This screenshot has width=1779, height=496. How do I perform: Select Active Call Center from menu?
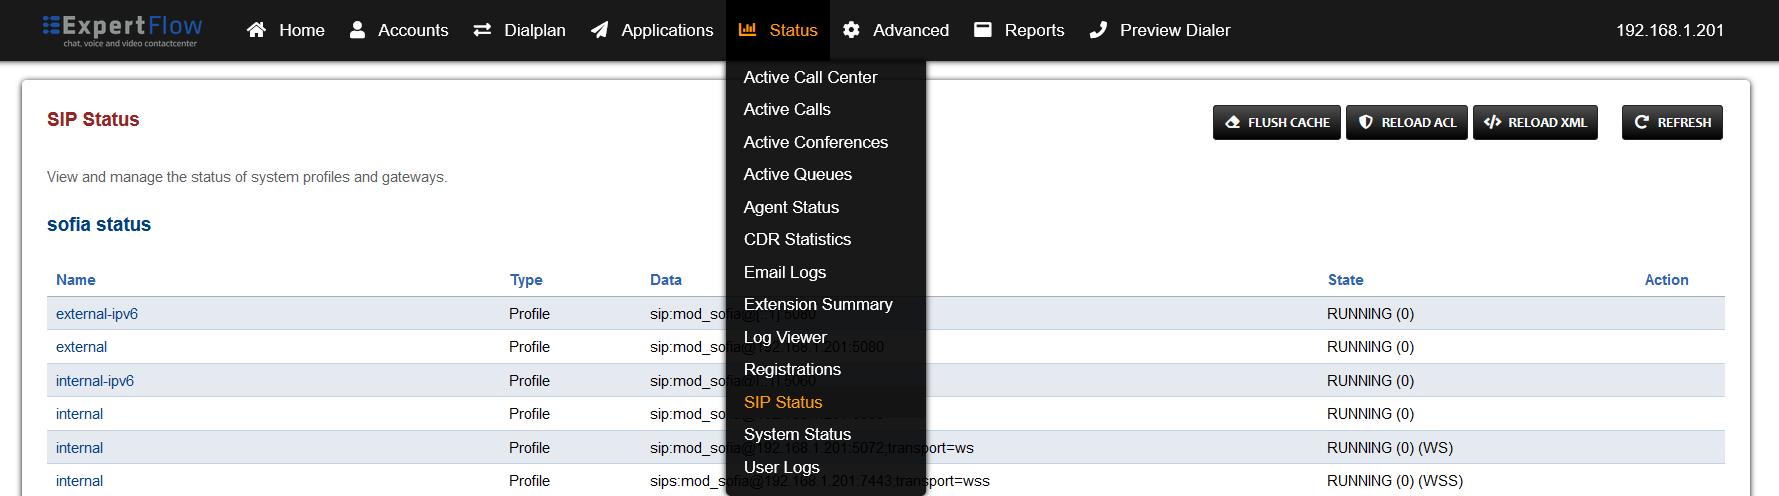[810, 77]
